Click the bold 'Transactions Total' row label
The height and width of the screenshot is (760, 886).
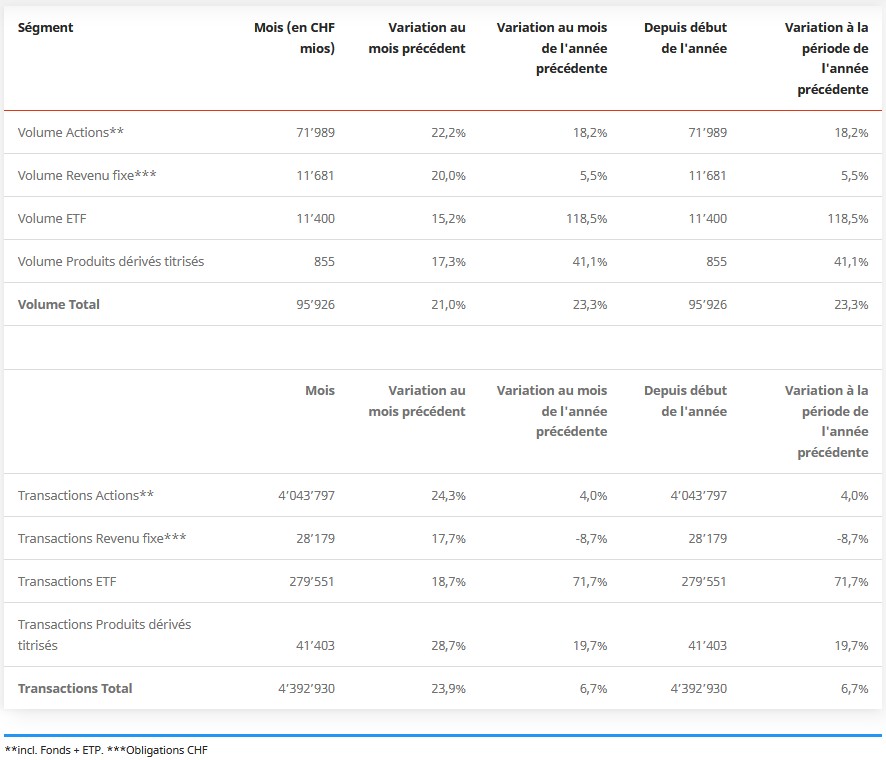(x=75, y=689)
